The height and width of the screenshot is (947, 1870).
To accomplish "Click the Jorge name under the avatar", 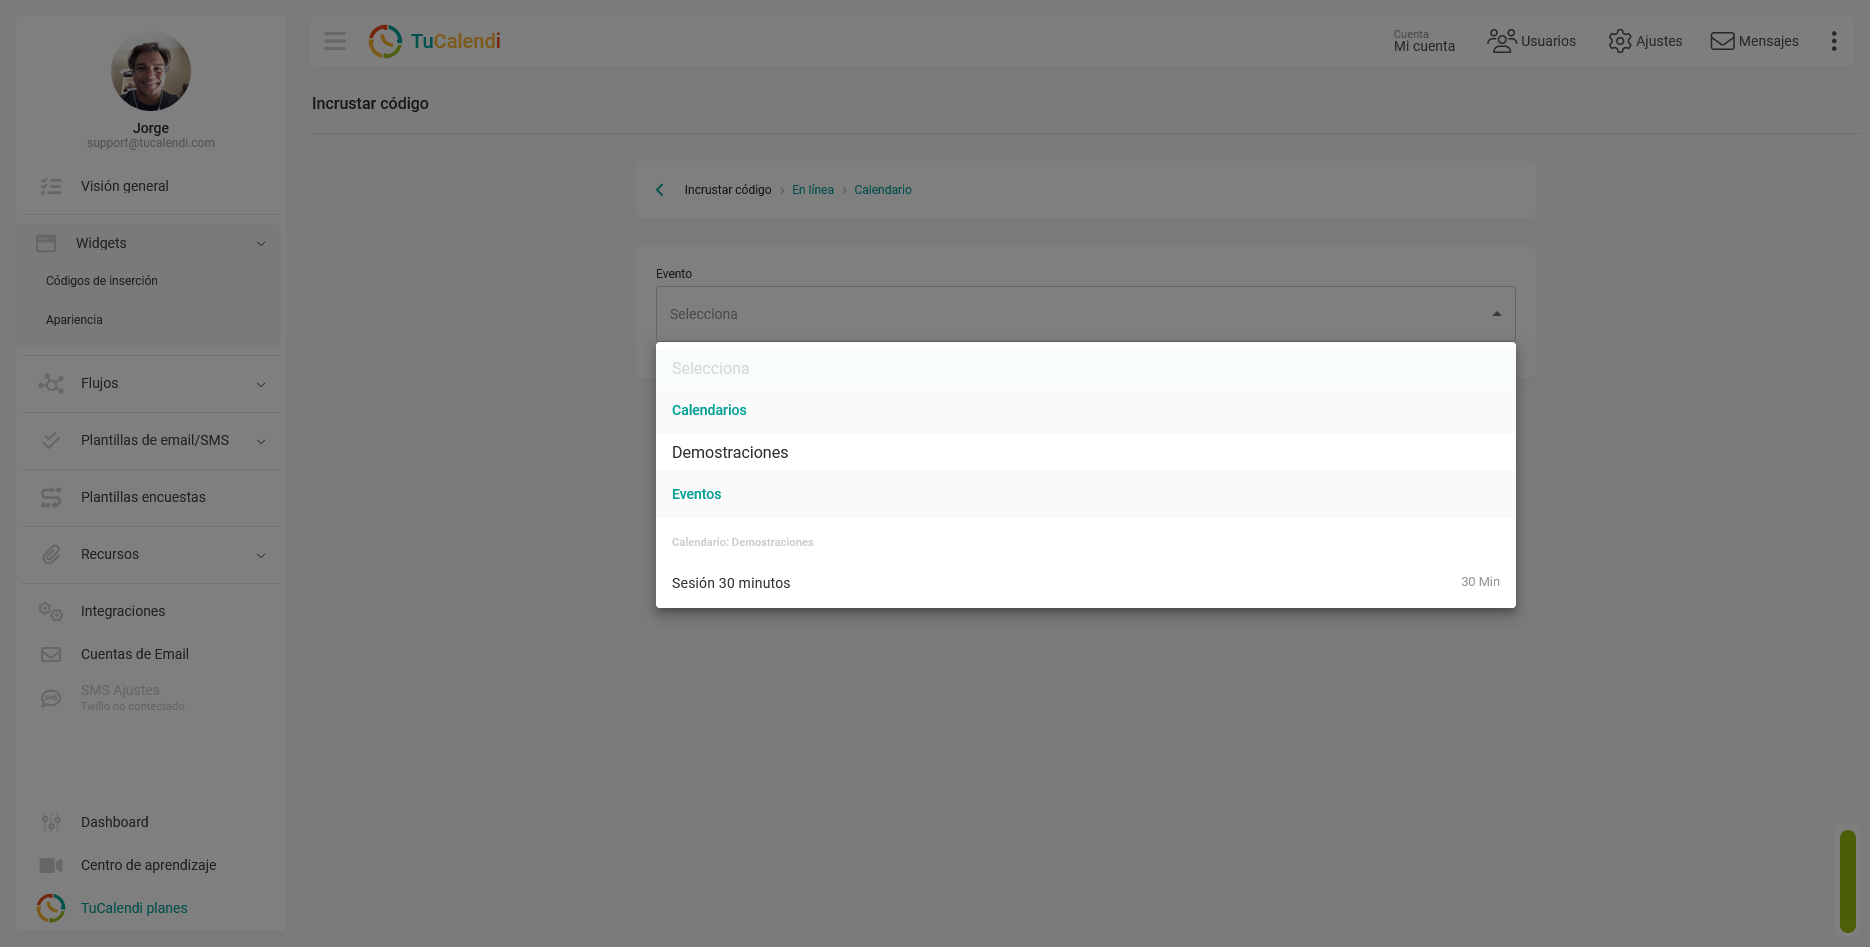I will pos(151,128).
